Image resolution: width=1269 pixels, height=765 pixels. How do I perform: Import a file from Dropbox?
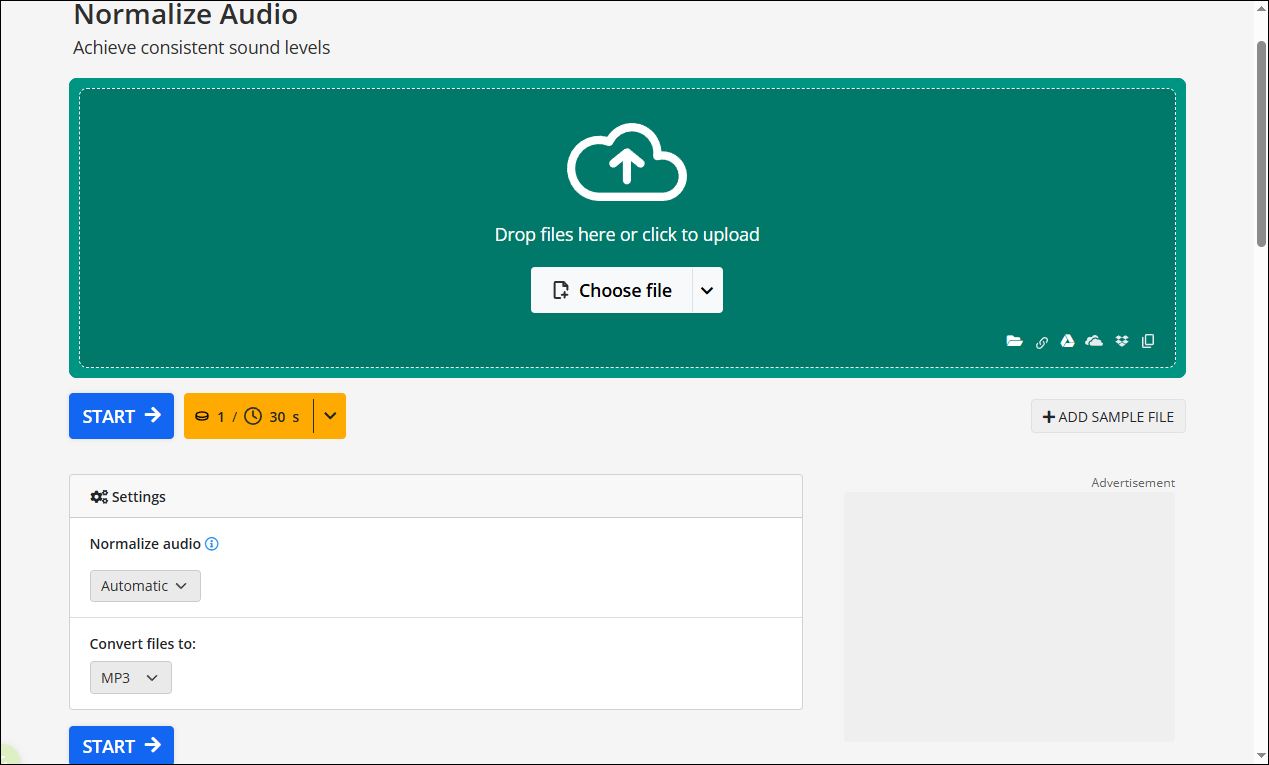tap(1121, 341)
